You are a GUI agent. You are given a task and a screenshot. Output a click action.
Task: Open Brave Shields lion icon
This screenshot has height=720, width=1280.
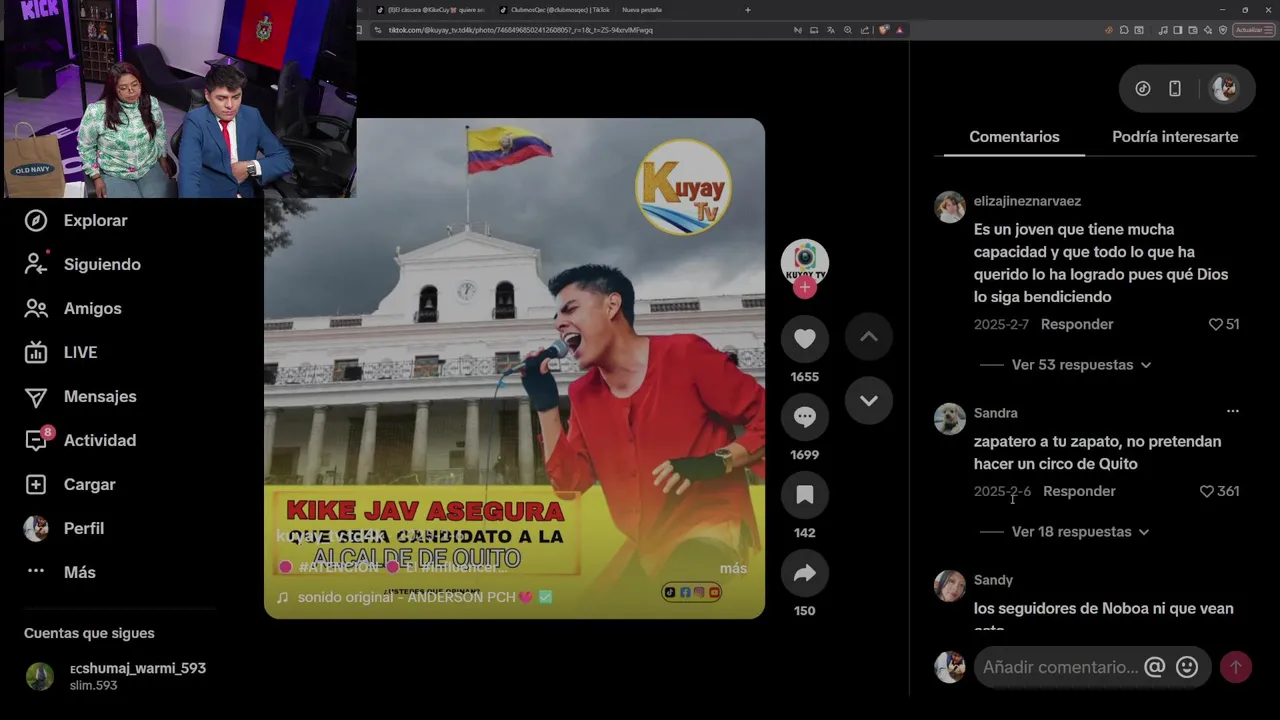pyautogui.click(x=884, y=30)
